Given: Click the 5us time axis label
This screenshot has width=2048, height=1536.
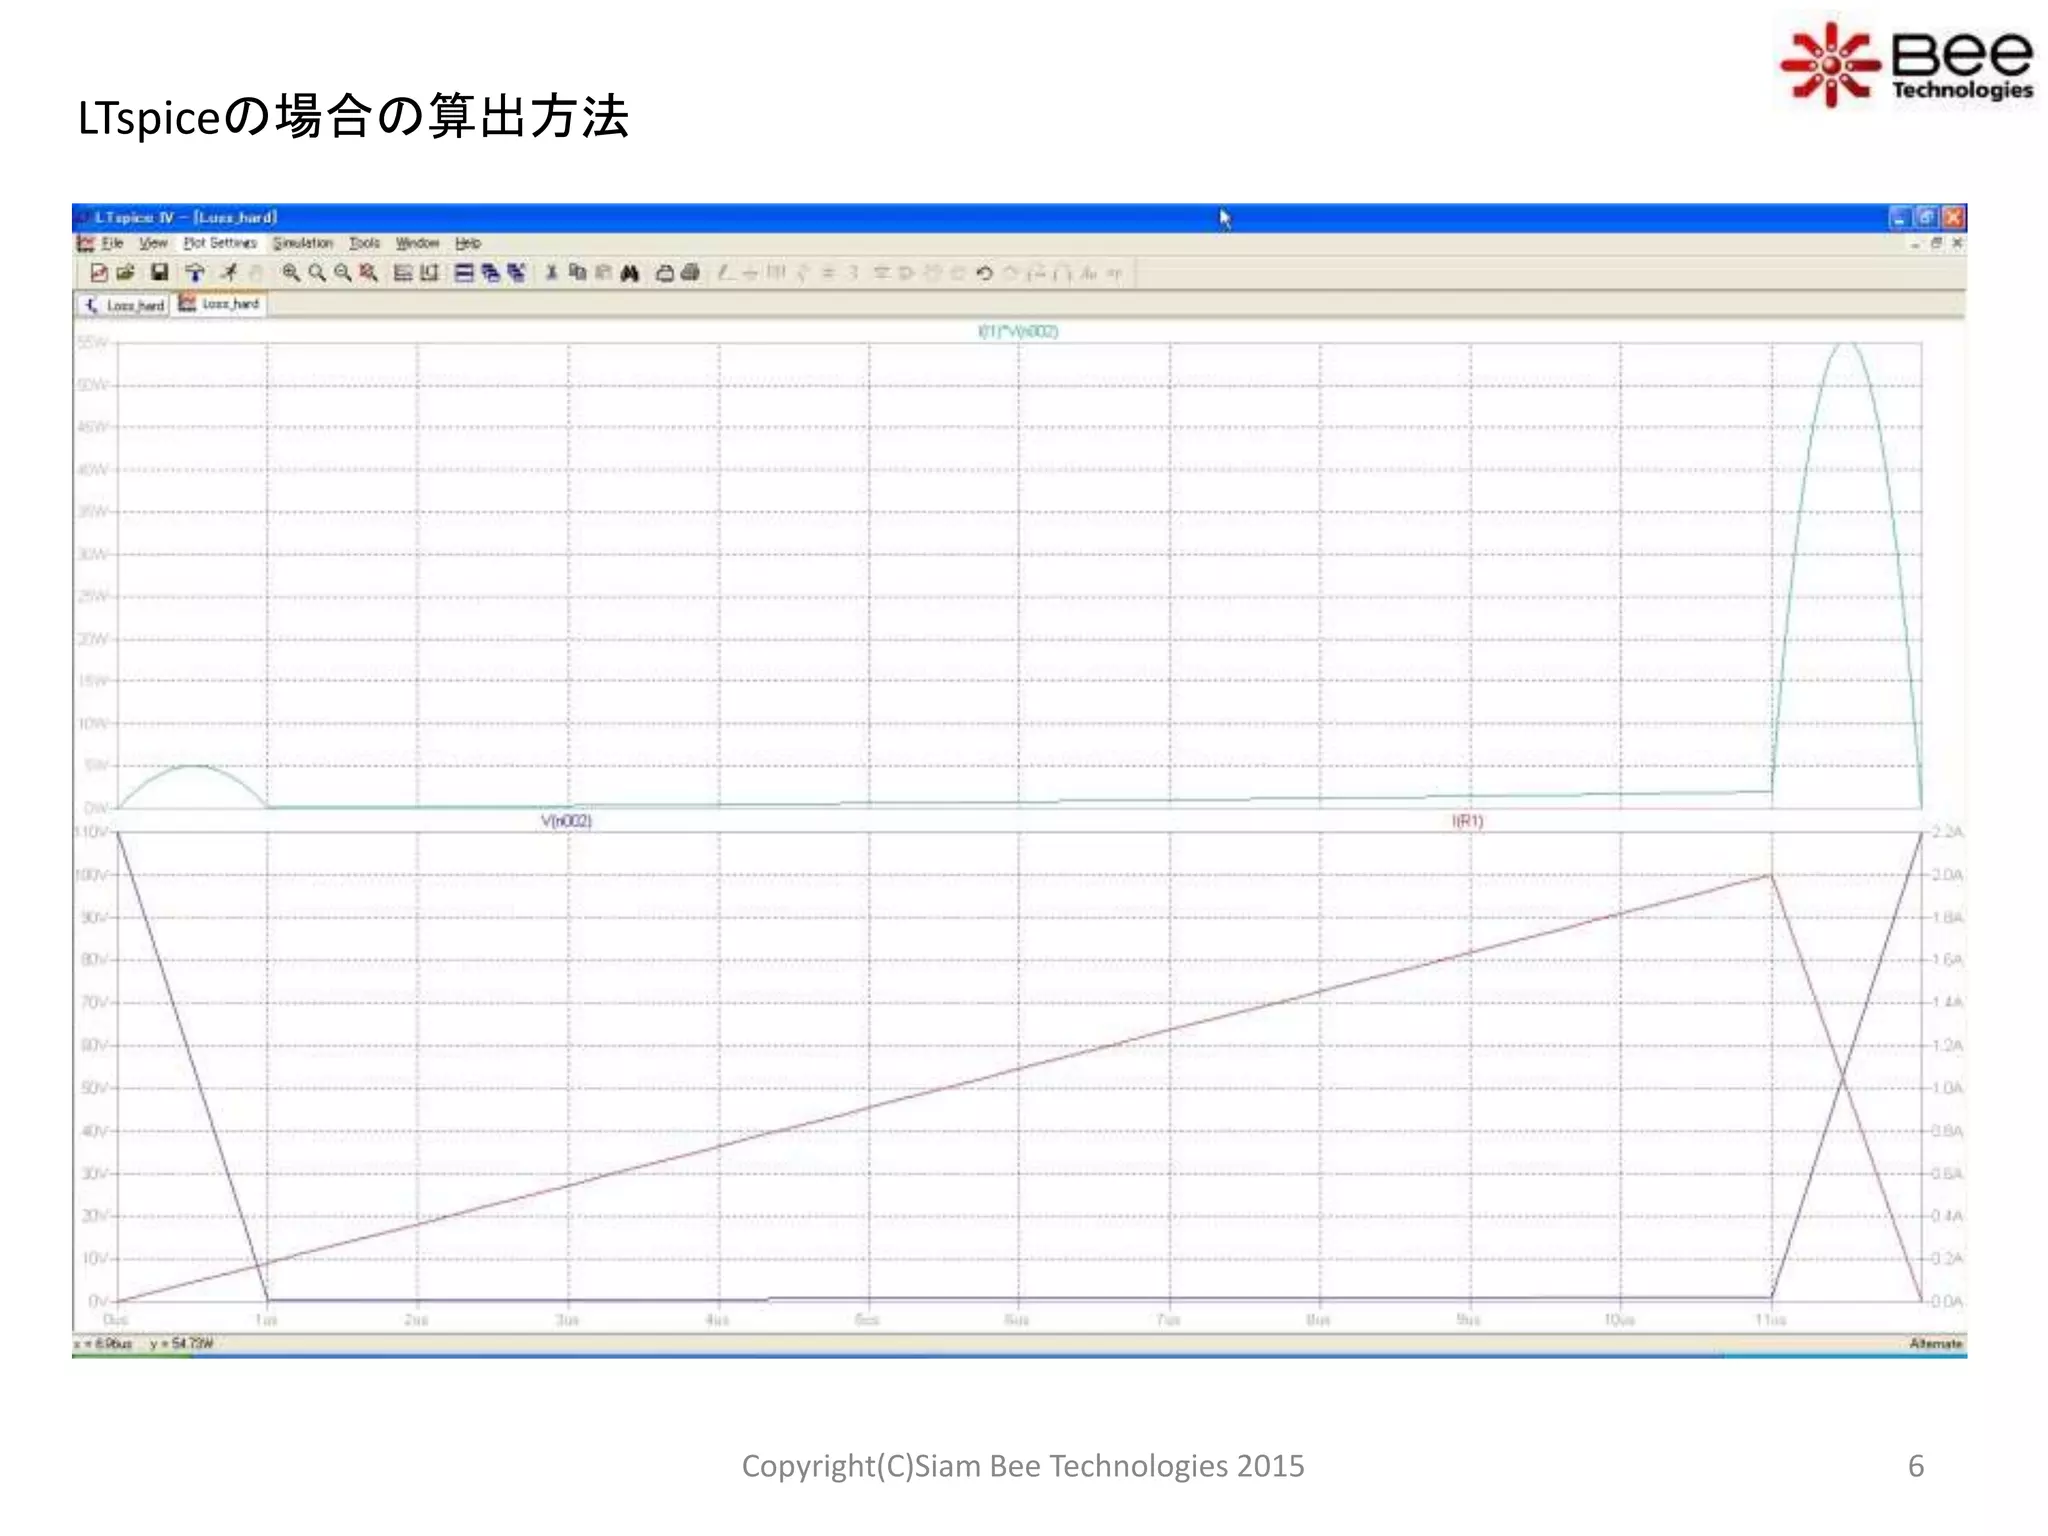Looking at the screenshot, I should click(867, 1320).
